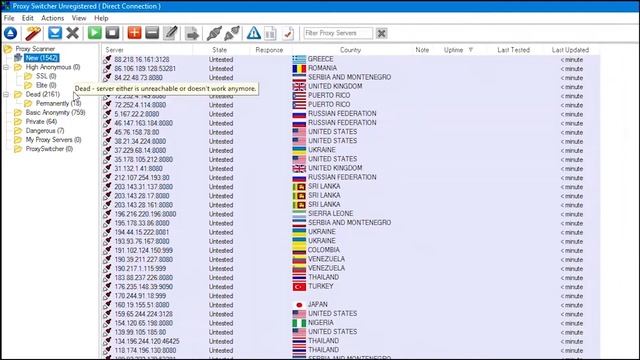
Task: Select the High Anonymous (0) folder
Action: 53,67
